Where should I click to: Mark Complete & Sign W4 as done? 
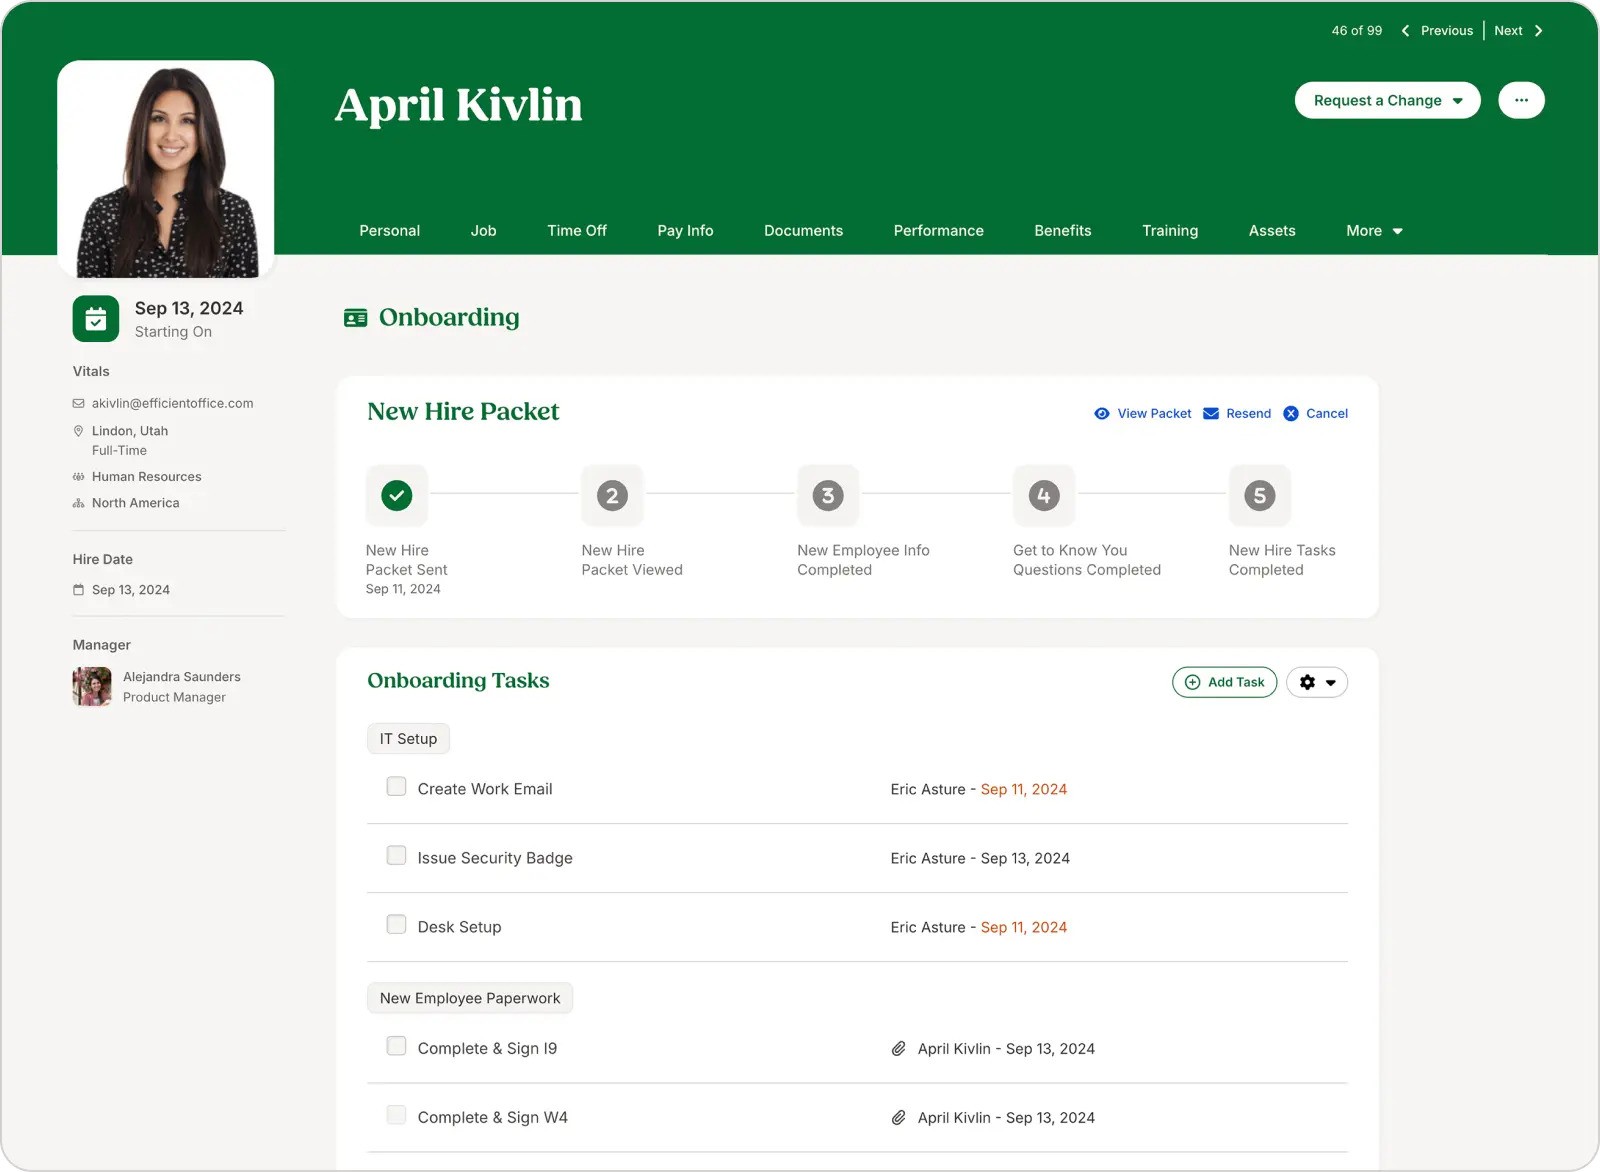pos(396,1114)
